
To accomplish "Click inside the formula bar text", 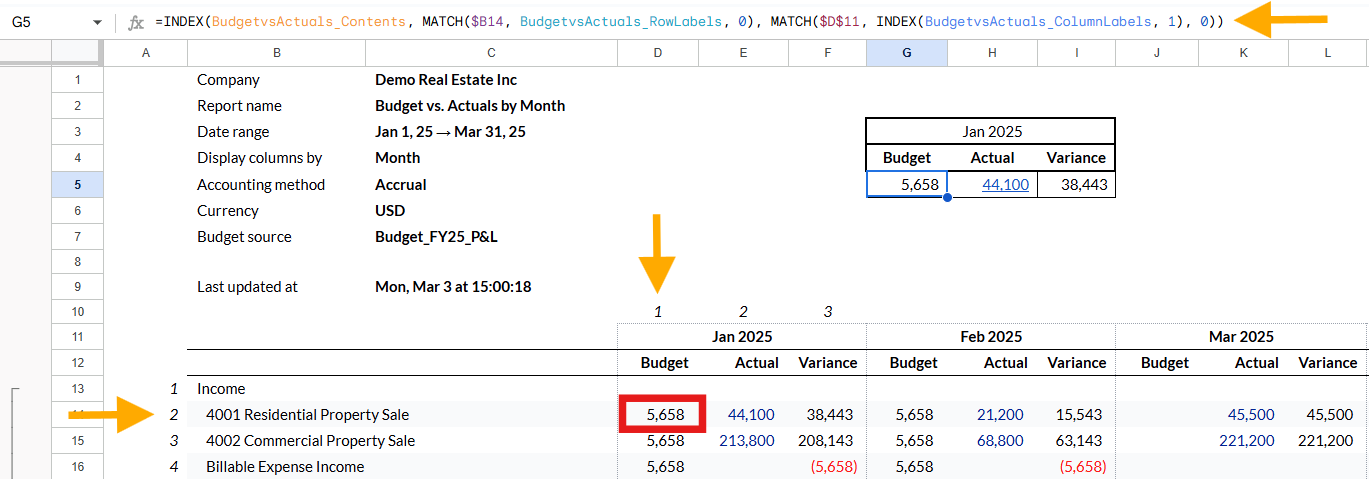I will pyautogui.click(x=689, y=21).
